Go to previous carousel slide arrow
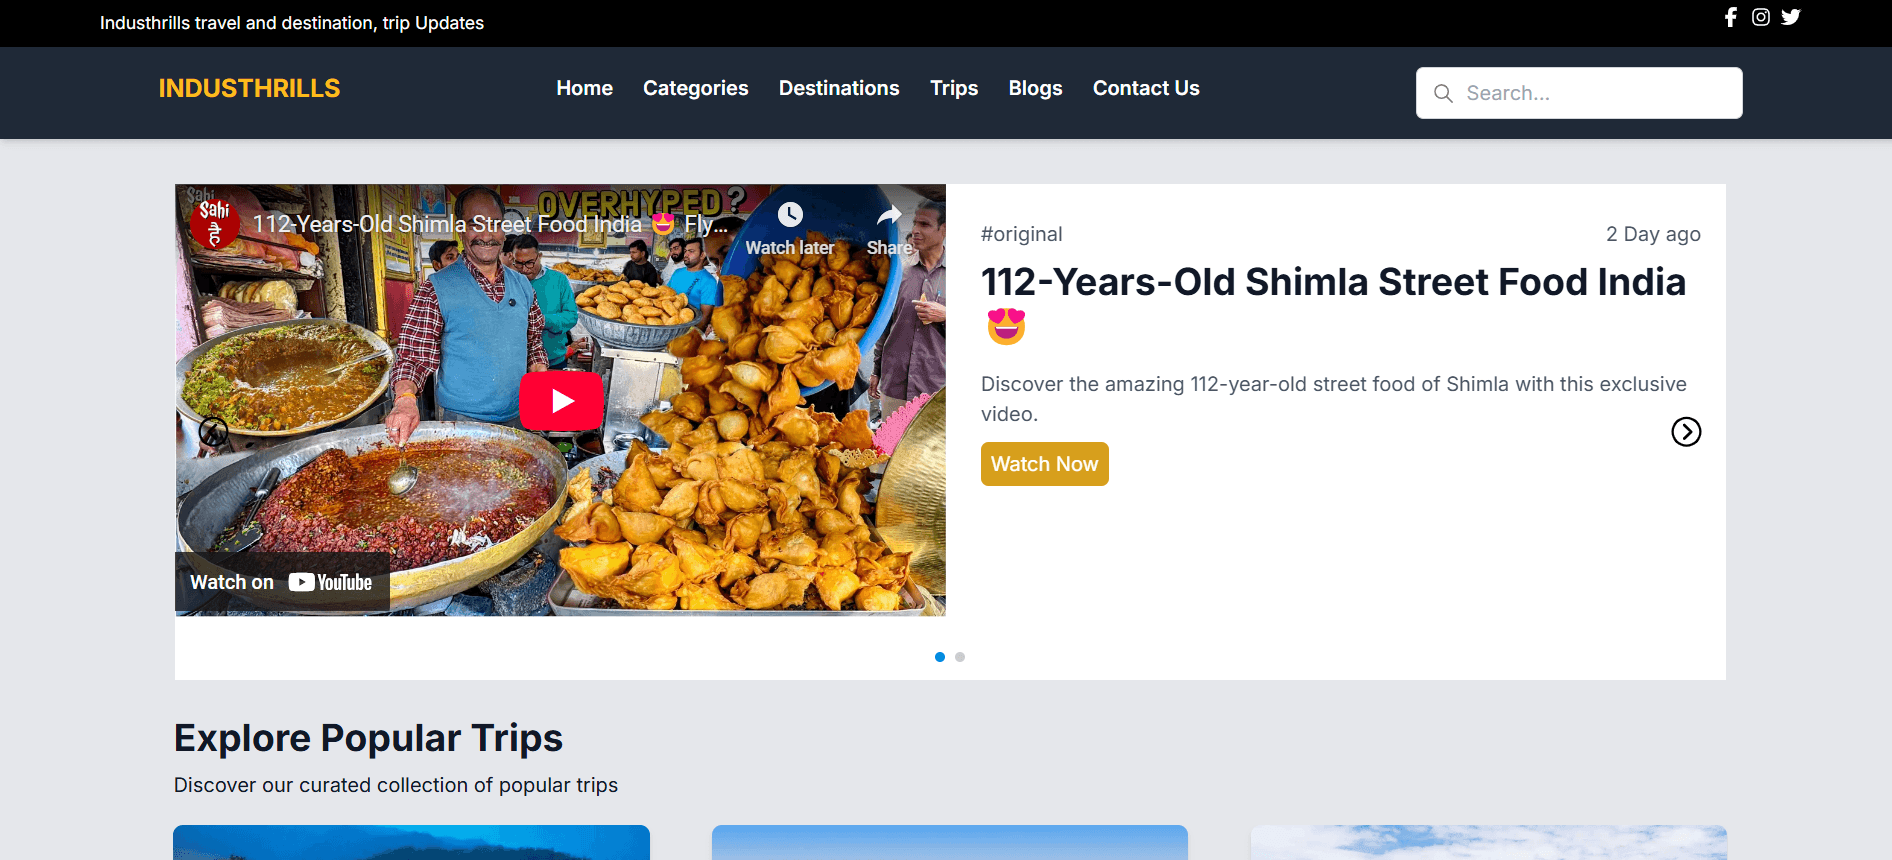The image size is (1892, 860). [213, 432]
